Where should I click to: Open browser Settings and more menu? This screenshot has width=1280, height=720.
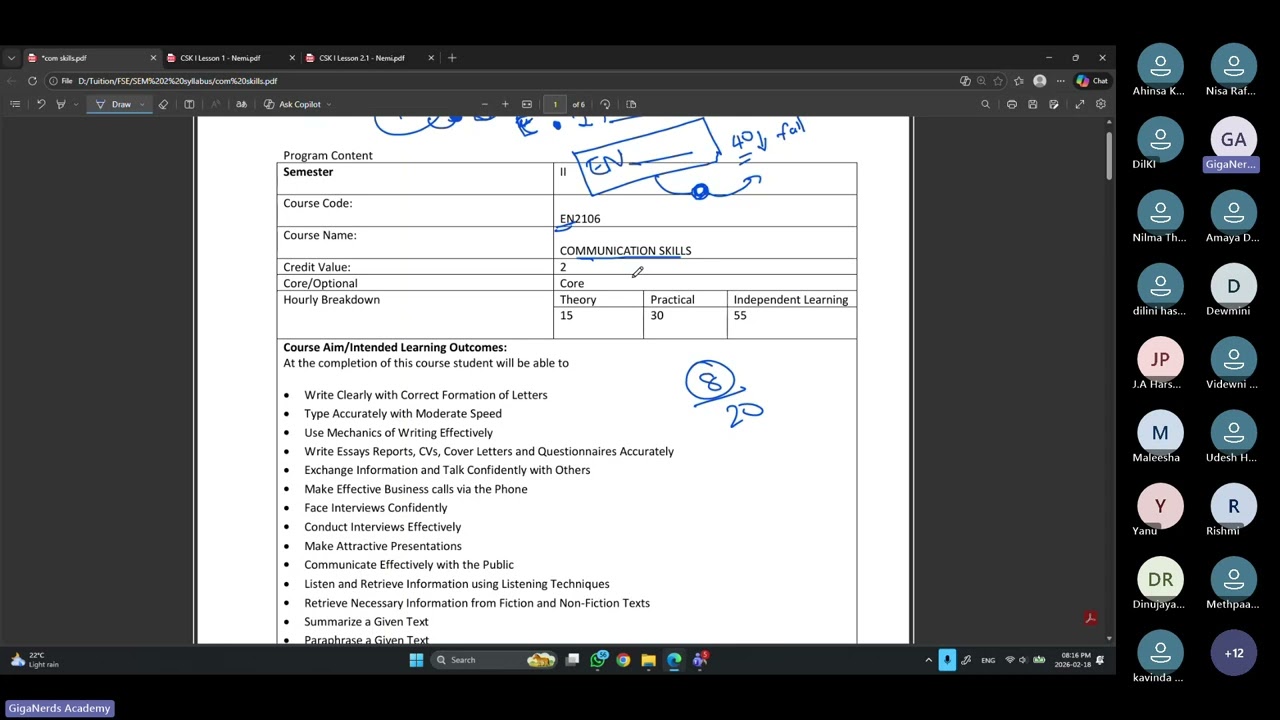click(x=1060, y=81)
